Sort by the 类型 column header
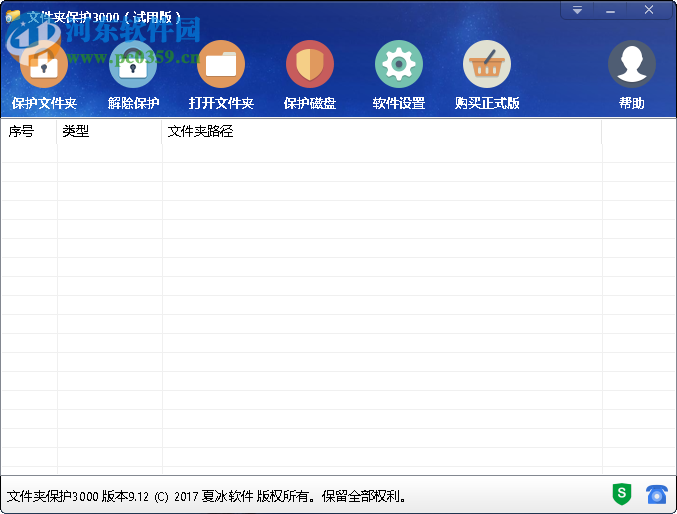Screen dimensions: 677x514 (109, 131)
